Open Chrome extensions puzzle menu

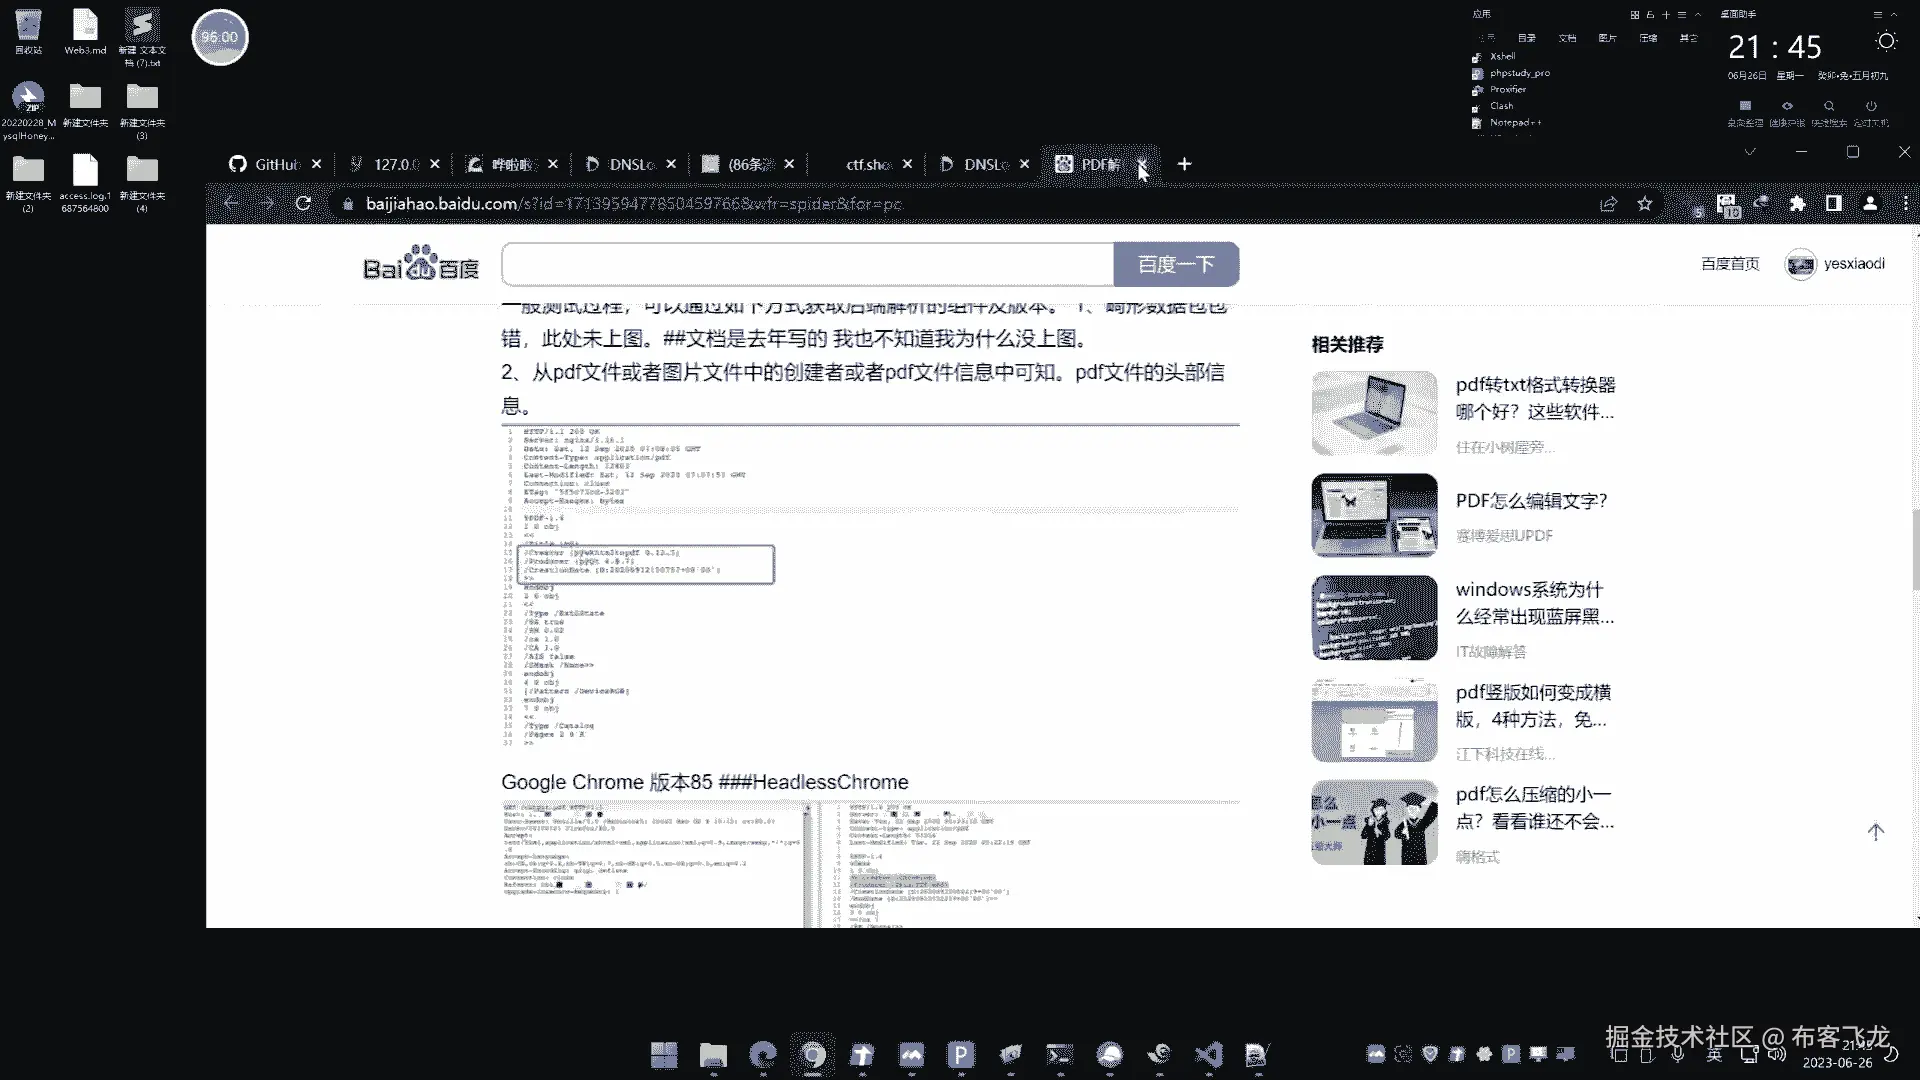1797,204
